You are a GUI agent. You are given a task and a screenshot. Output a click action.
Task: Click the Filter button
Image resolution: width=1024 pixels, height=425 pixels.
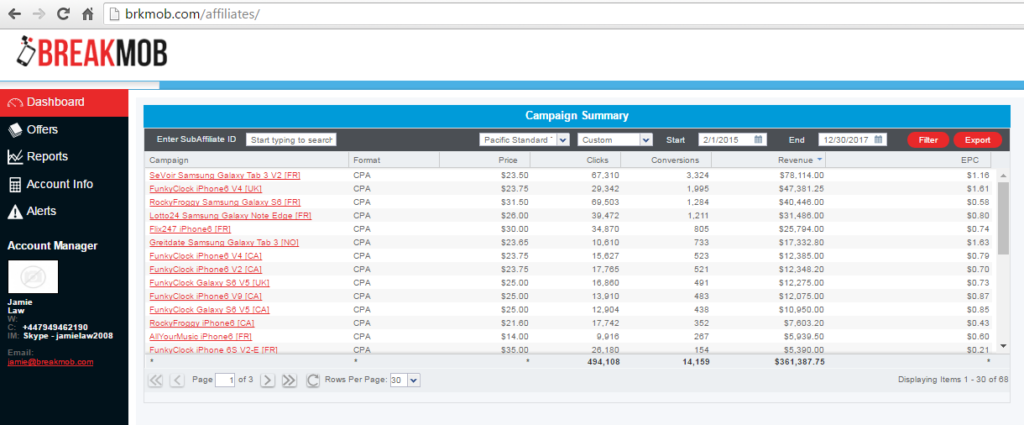[x=928, y=140]
